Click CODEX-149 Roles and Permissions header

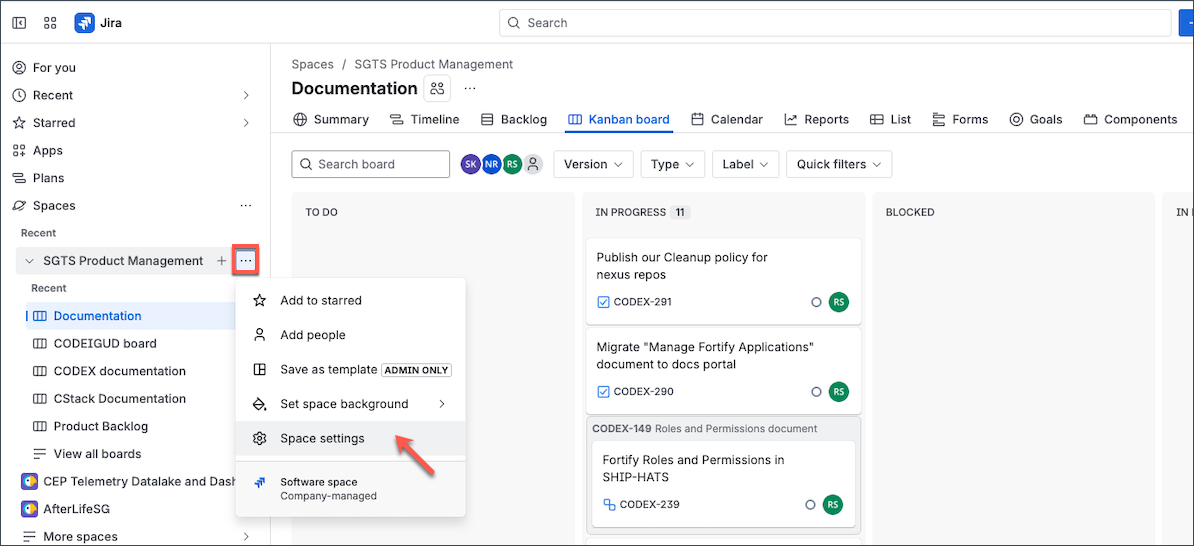[x=704, y=429]
